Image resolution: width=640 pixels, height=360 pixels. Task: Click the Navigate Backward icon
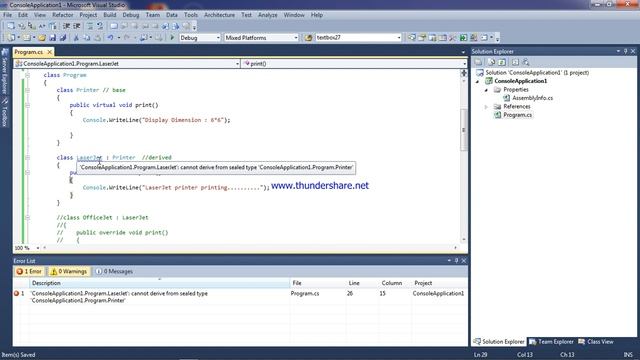pos(143,38)
